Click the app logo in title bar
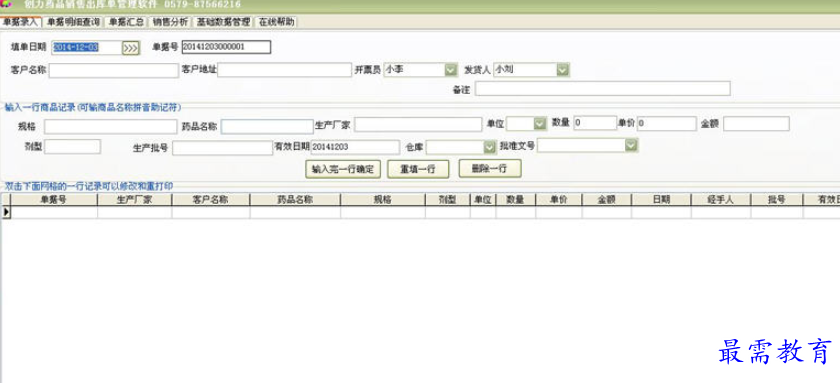The height and width of the screenshot is (383, 840). (6, 4)
